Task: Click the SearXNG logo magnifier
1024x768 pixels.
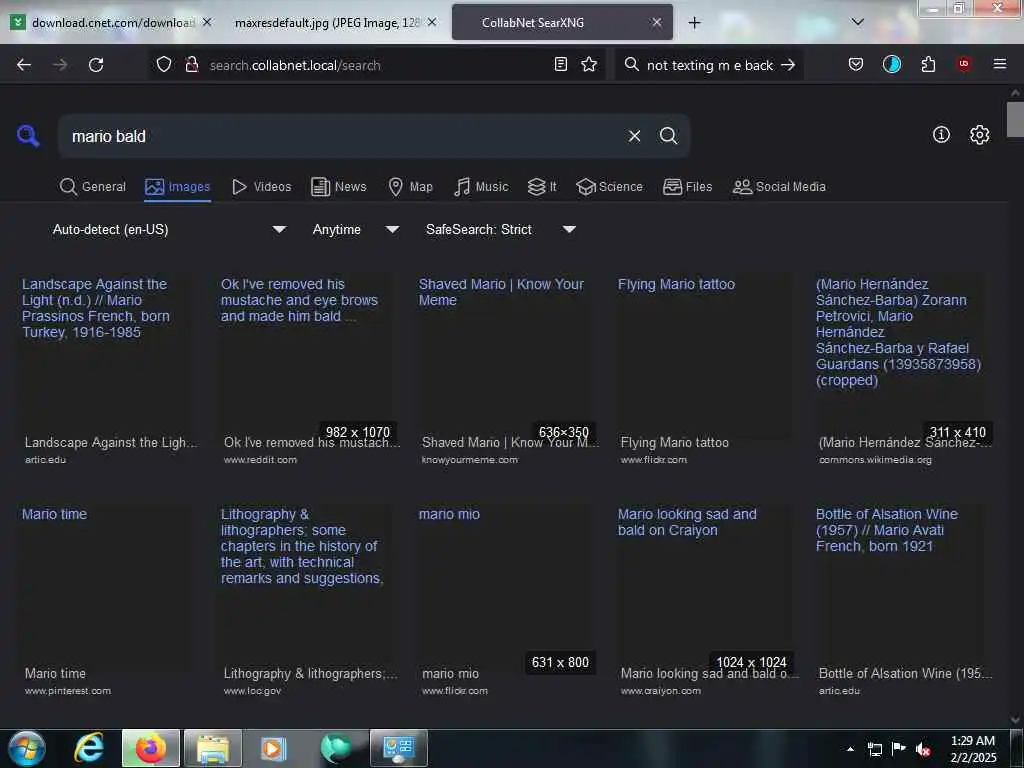Action: tap(28, 136)
